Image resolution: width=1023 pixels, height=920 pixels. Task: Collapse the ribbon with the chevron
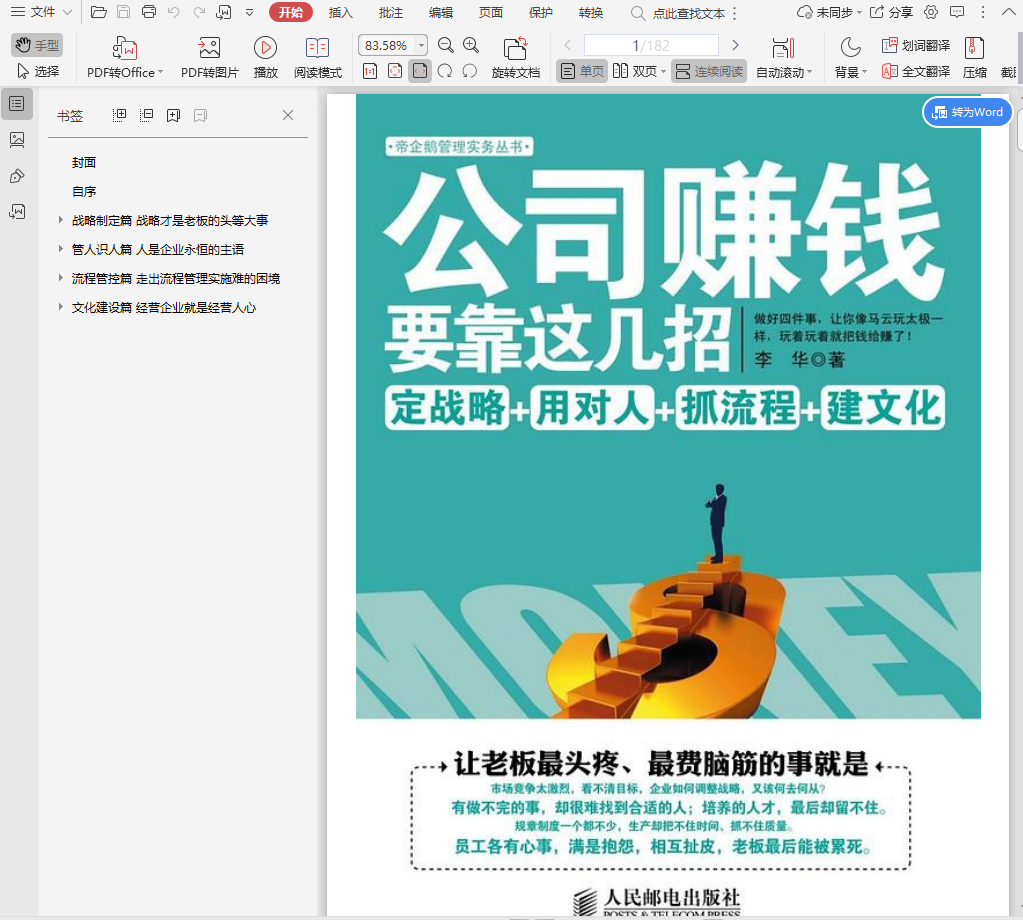coord(1008,12)
